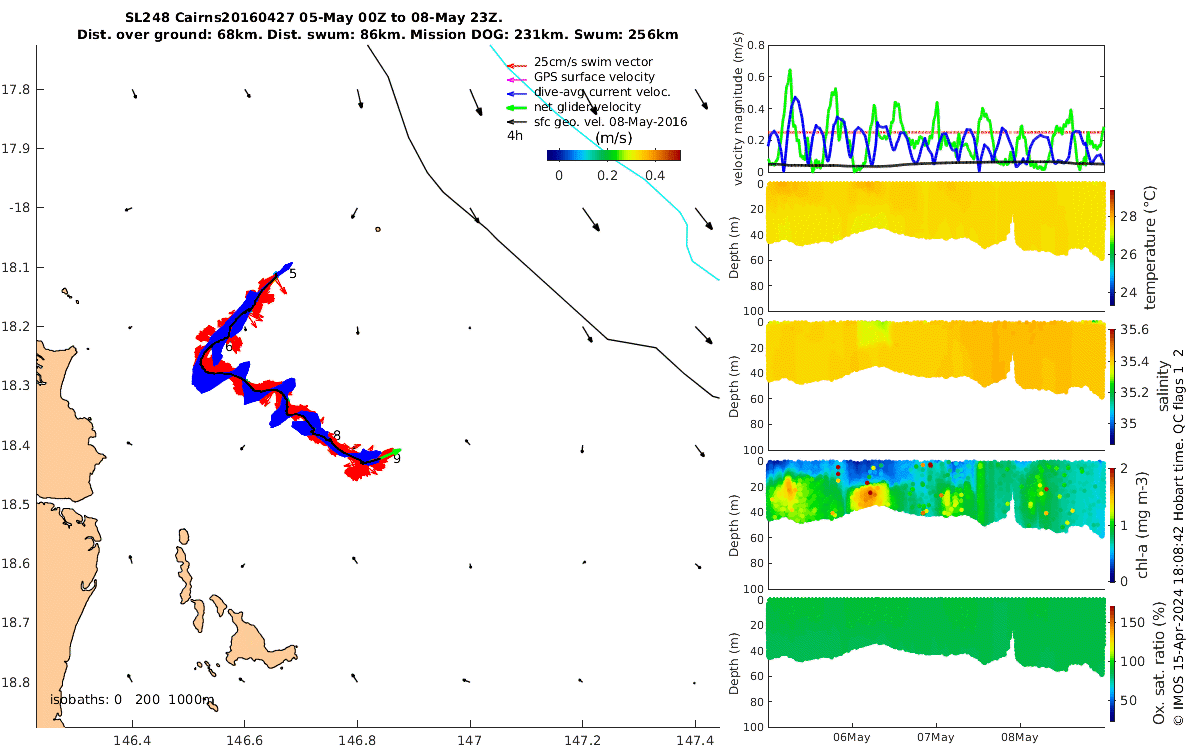Click the "Ox. sat. ratio (%)" colorbar label
The height and width of the screenshot is (750, 1200).
(x=1158, y=661)
